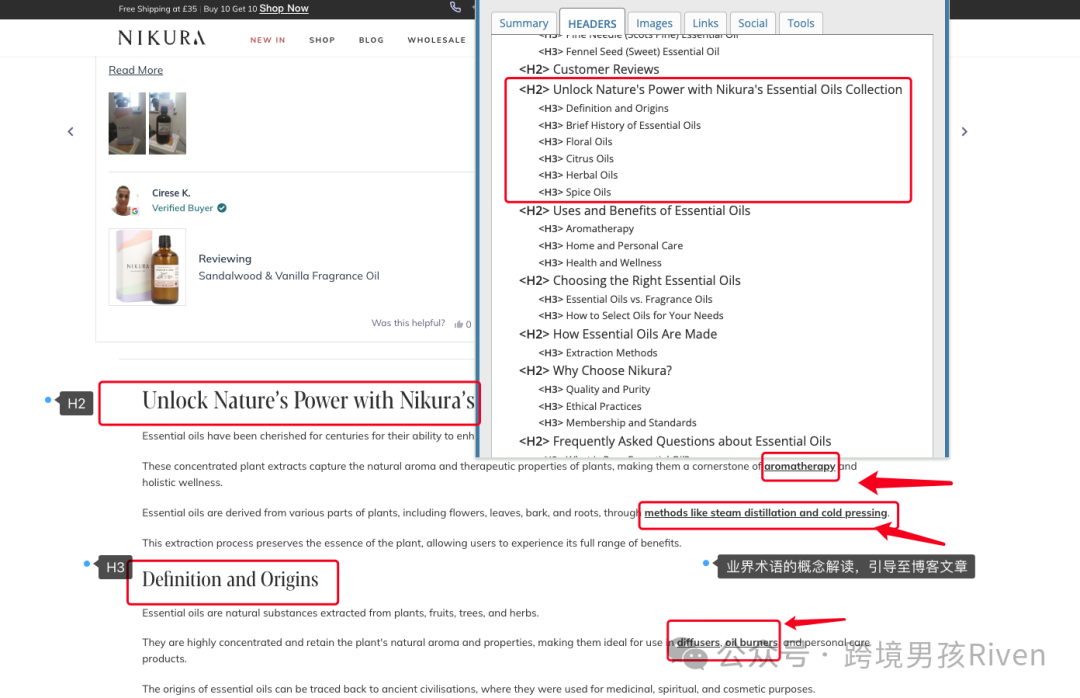Select the H3 Membership and Standards row
Viewport: 1080px width, 698px height.
[x=617, y=423]
